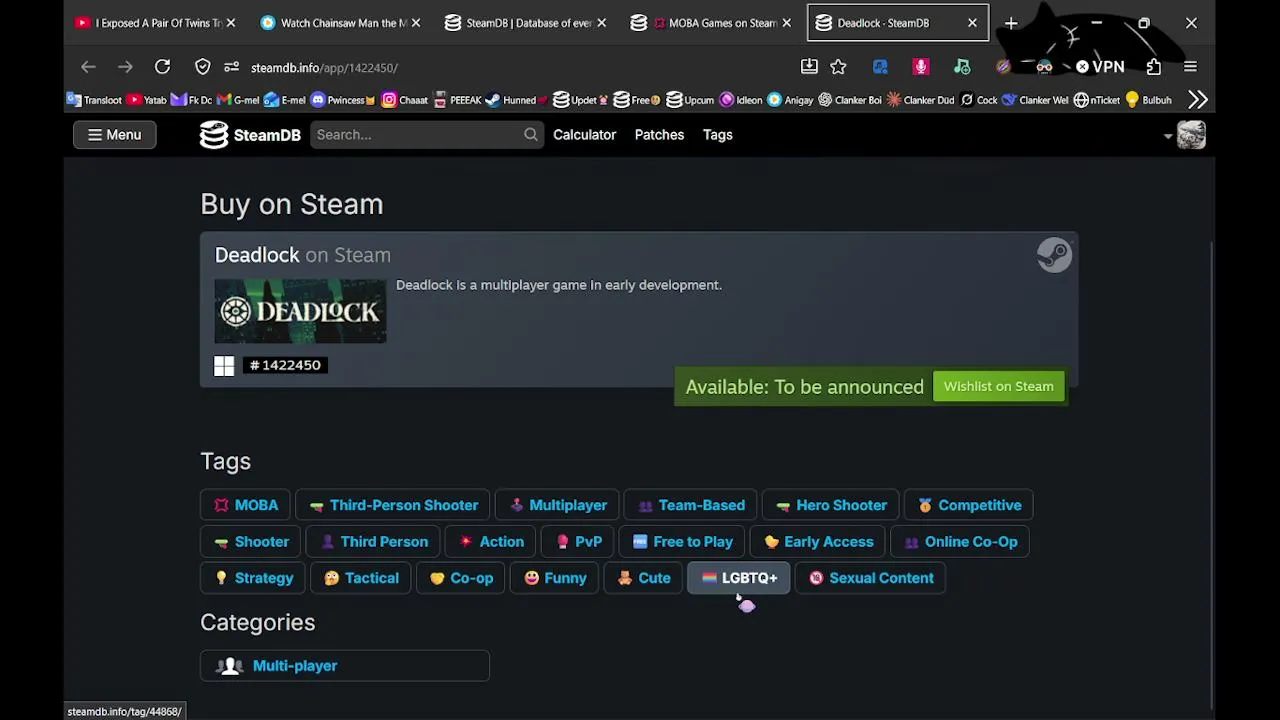
Task: Open the Tactical tag
Action: pyautogui.click(x=361, y=578)
